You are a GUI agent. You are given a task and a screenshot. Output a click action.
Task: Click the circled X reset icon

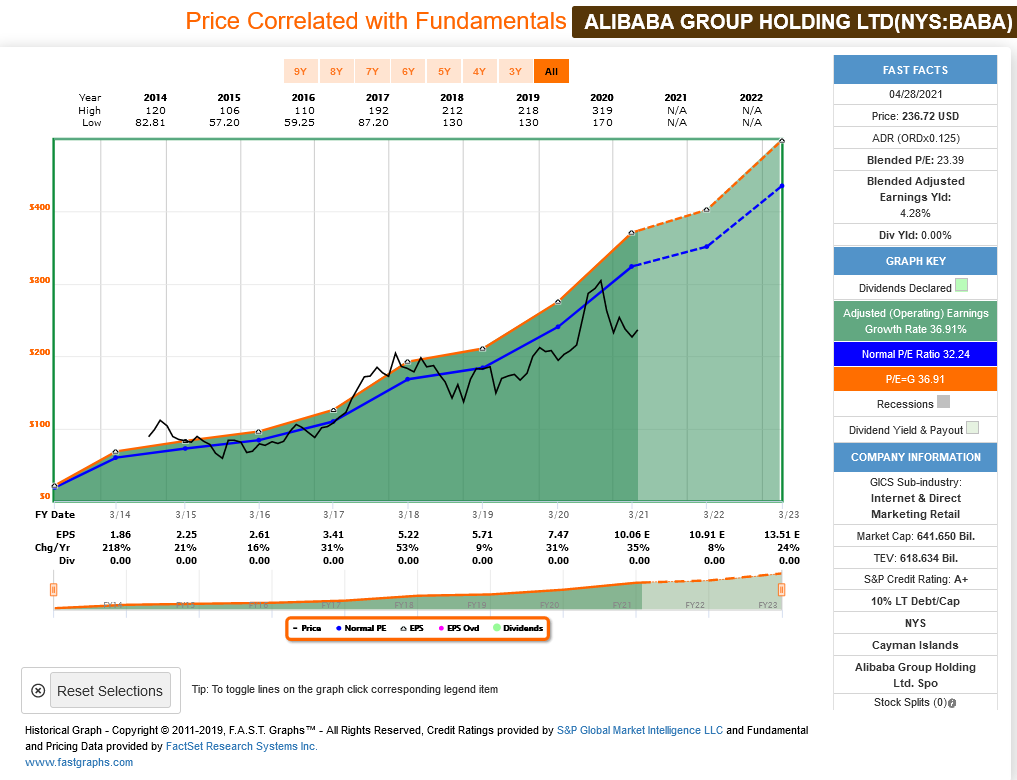pyautogui.click(x=38, y=691)
